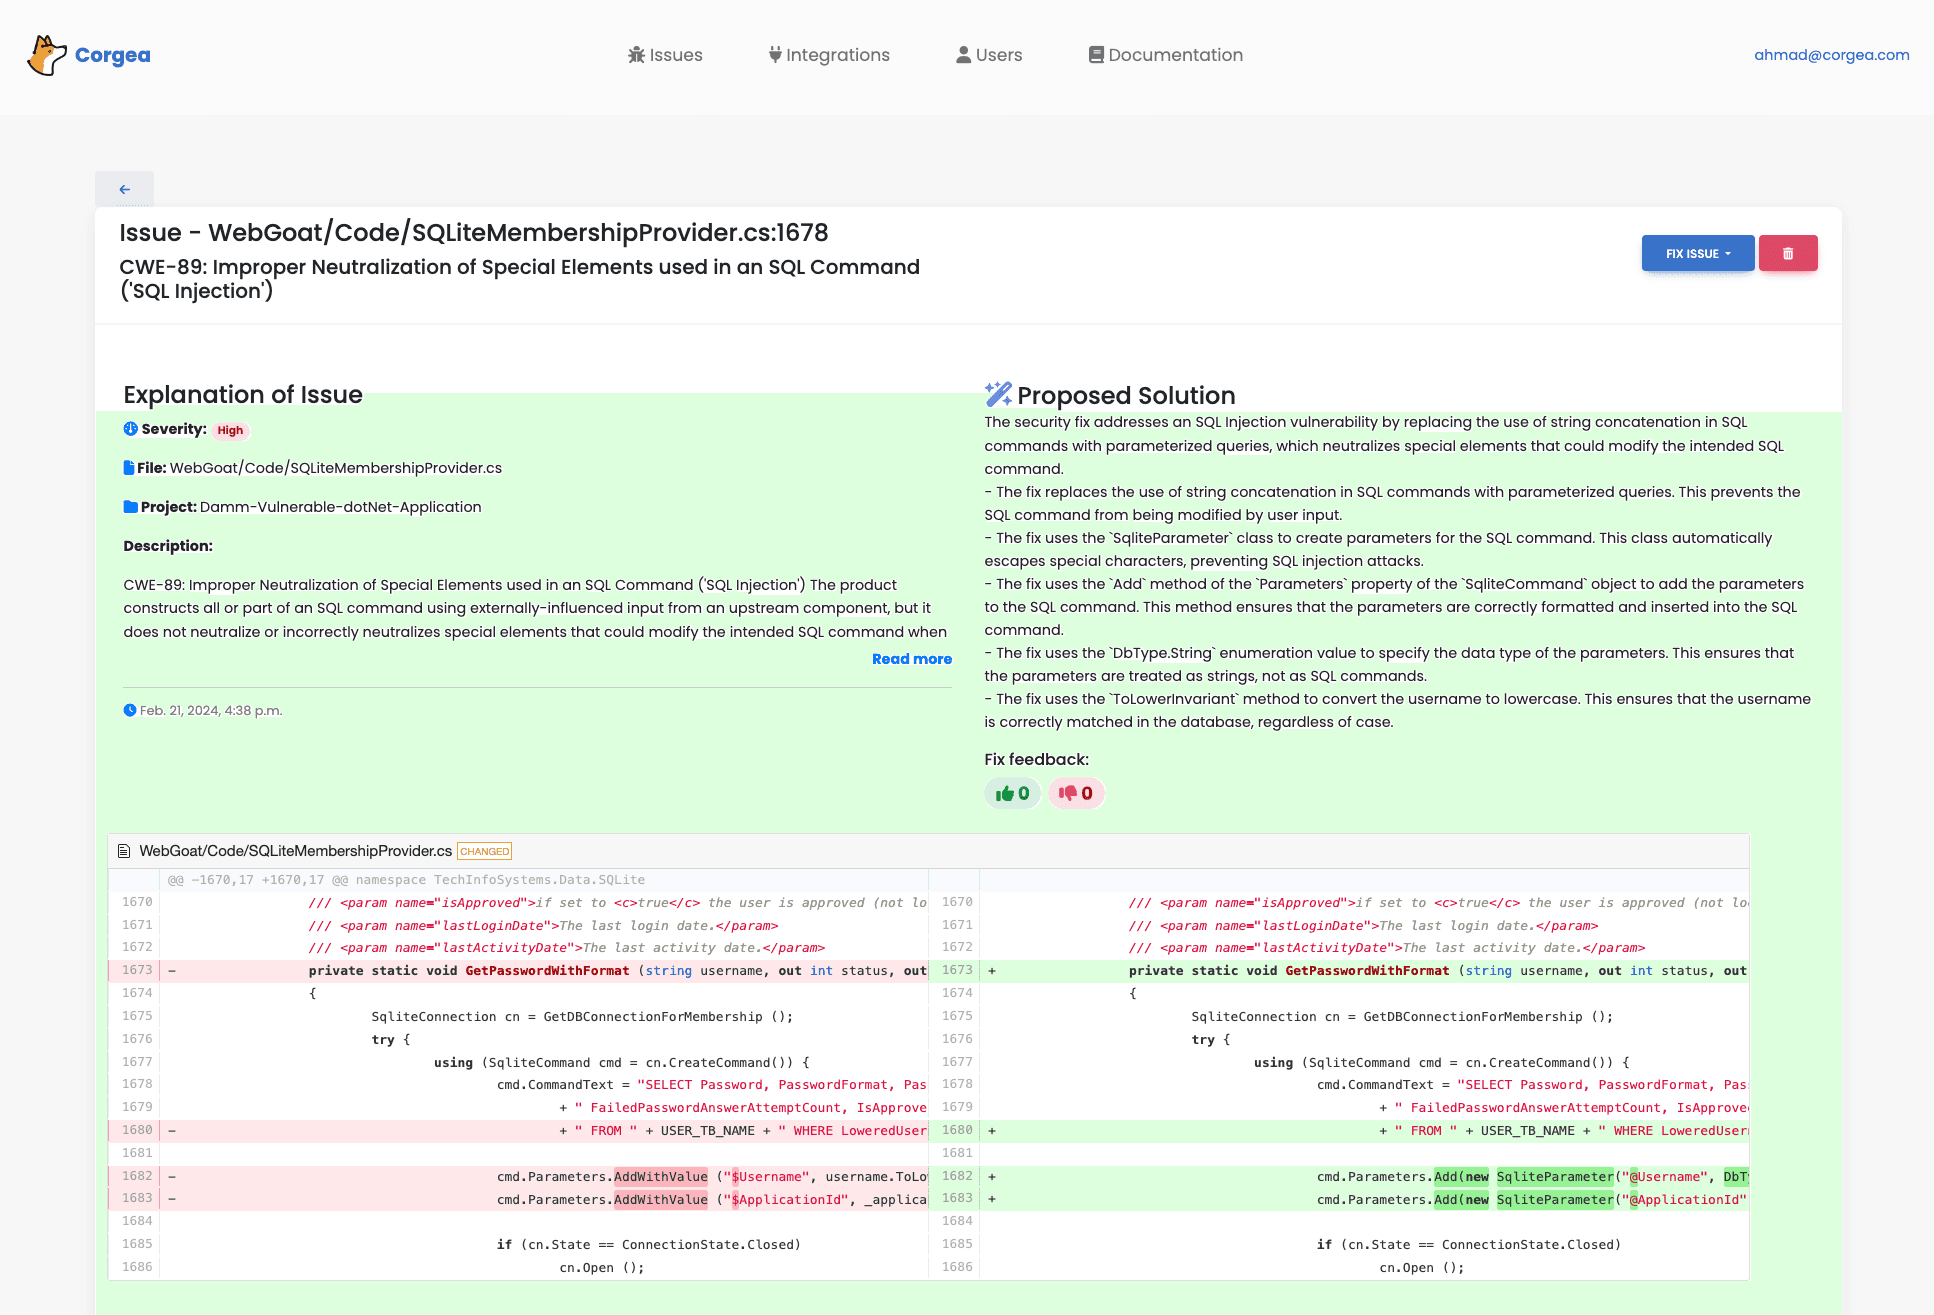Click the severity info icon

tap(130, 429)
